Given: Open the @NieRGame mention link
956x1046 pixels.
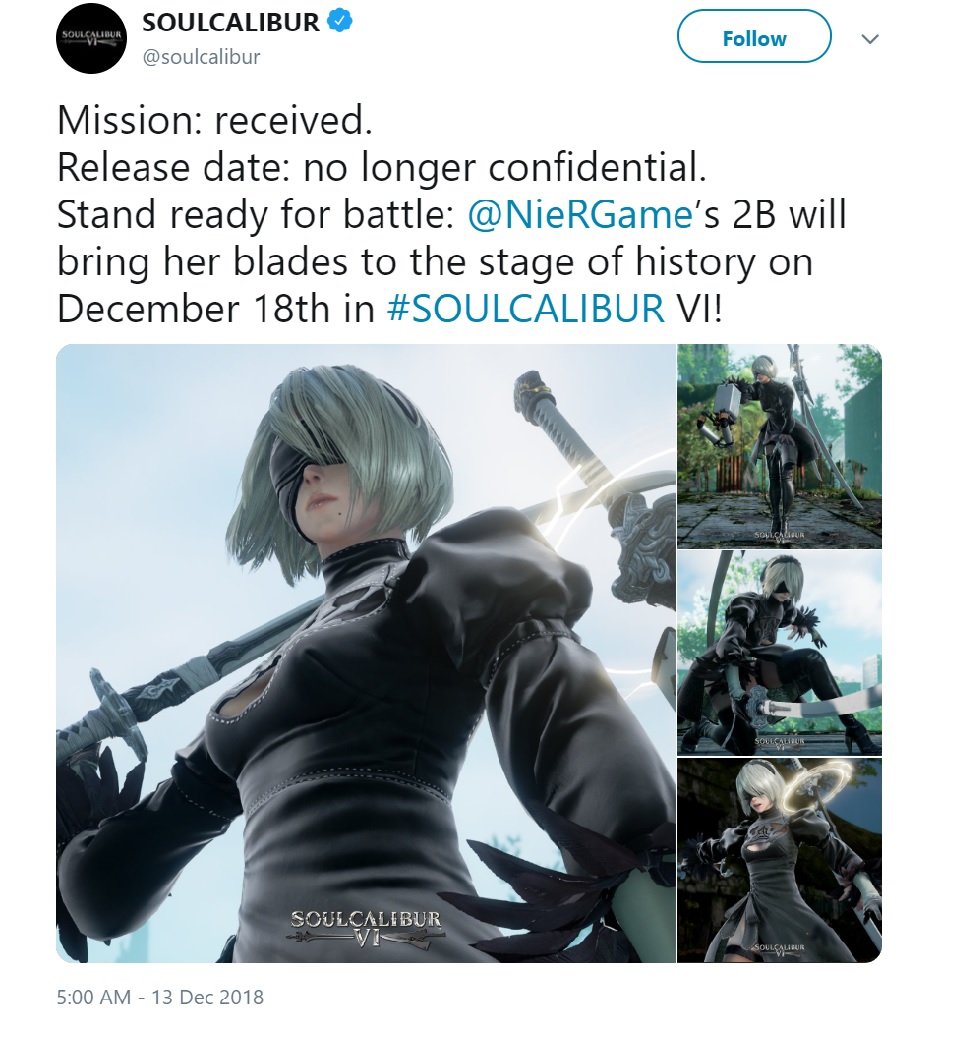Looking at the screenshot, I should click(580, 215).
